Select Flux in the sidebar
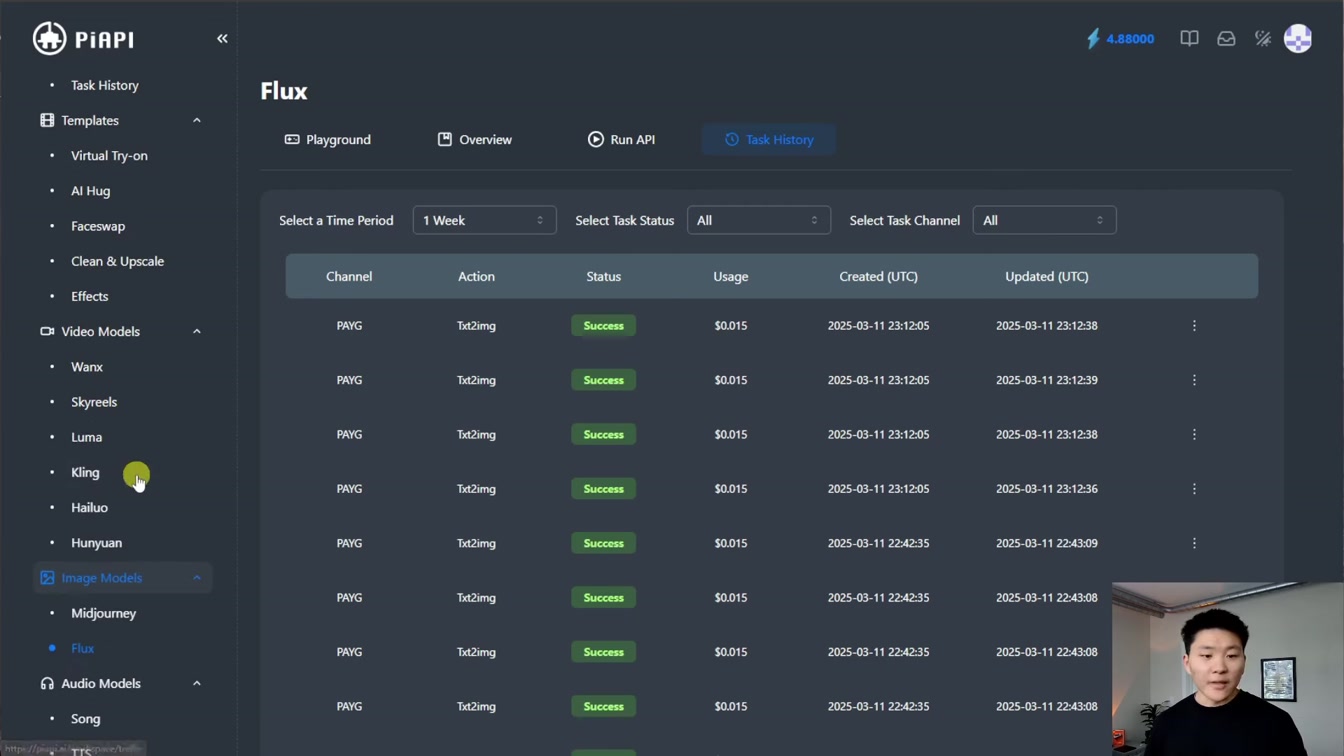1344x756 pixels. (x=82, y=648)
